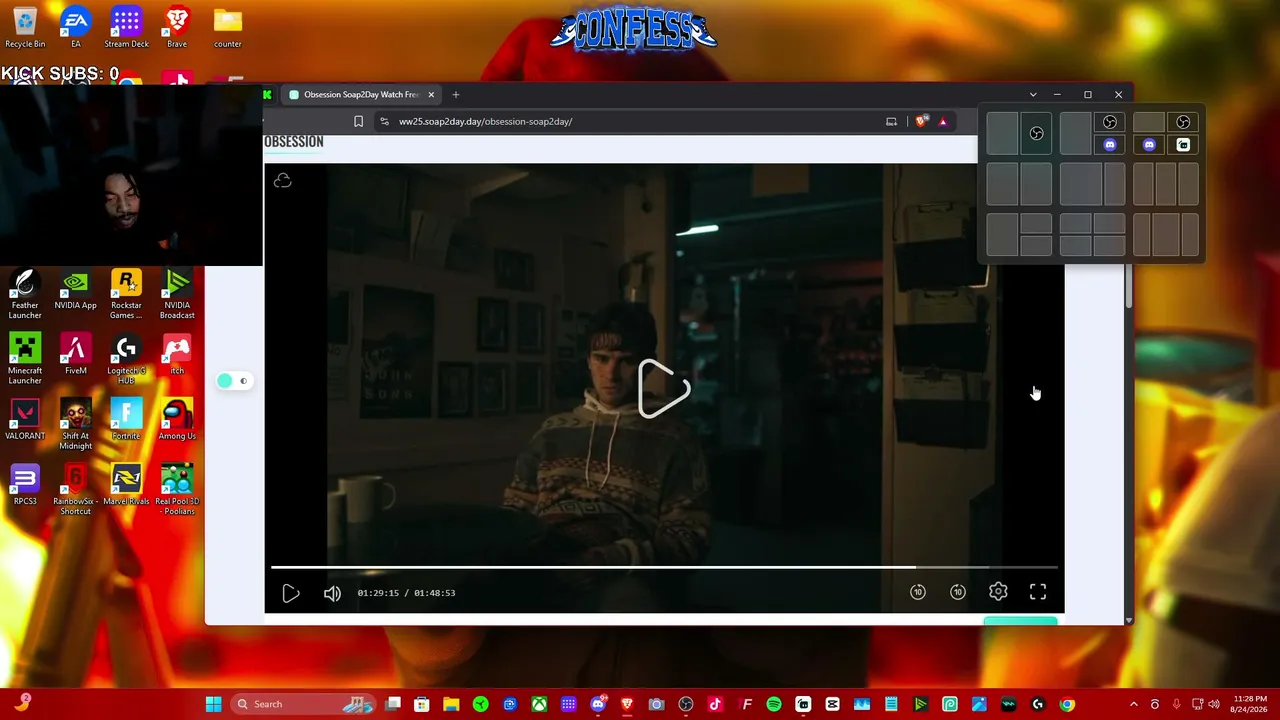
Task: Click the NVIDIA Broadcast desktop icon
Action: (177, 295)
